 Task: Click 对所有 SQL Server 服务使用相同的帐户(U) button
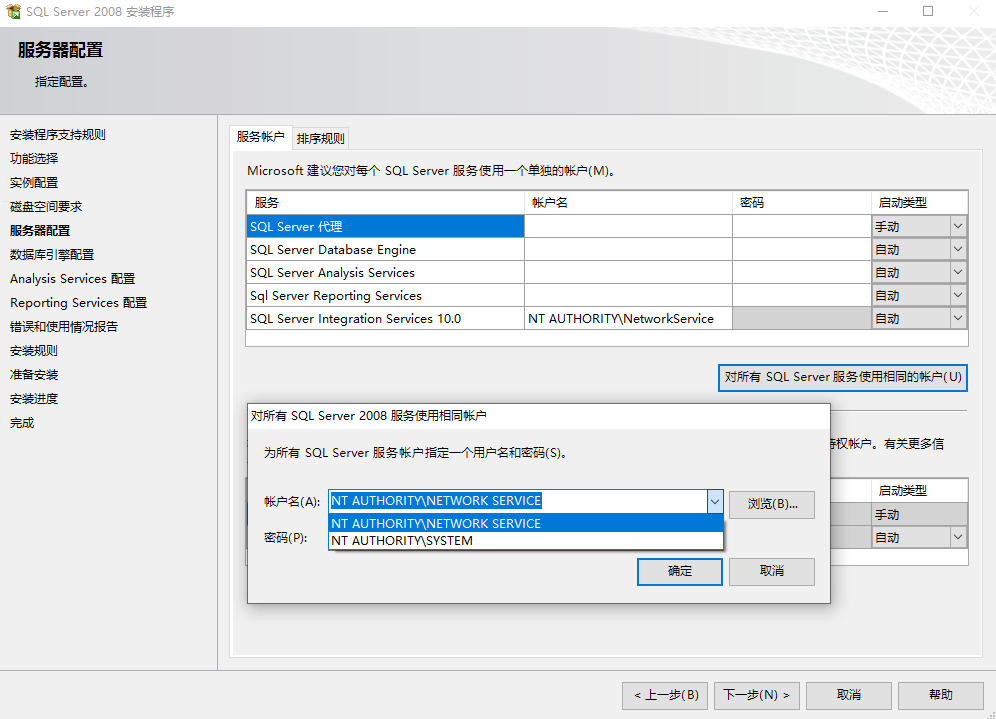(x=843, y=377)
